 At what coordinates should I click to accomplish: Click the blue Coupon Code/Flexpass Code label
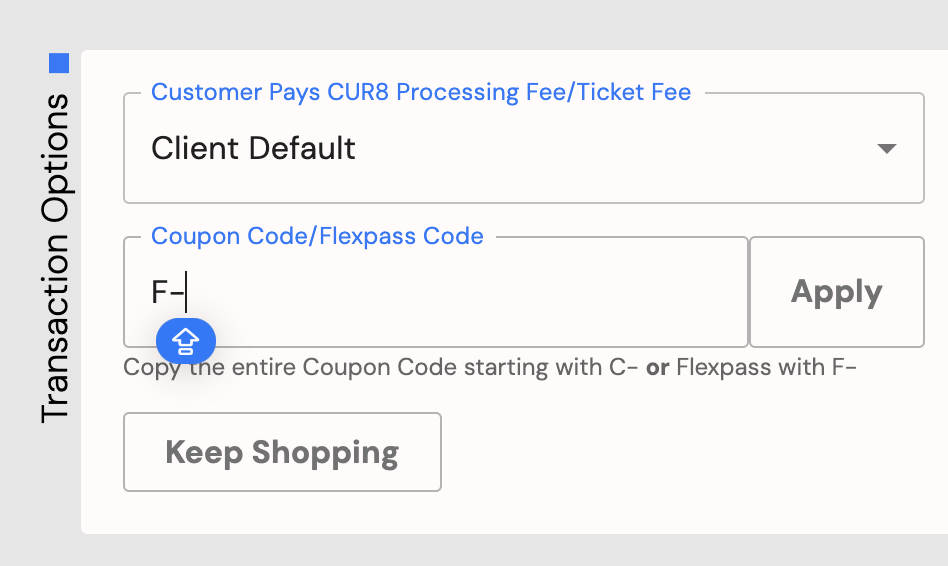(x=317, y=236)
